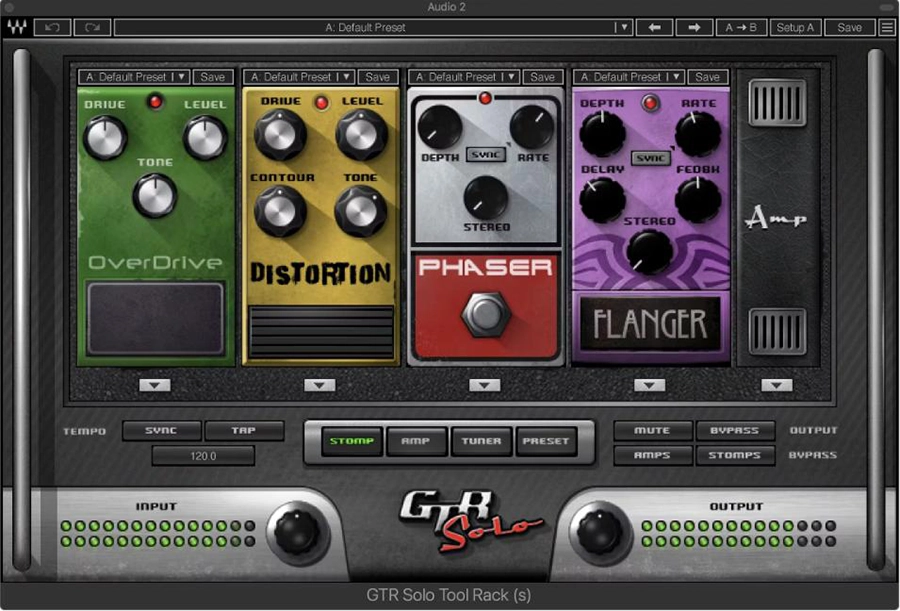This screenshot has width=900, height=611.
Task: Click the Distortion Level knob
Action: click(x=361, y=135)
